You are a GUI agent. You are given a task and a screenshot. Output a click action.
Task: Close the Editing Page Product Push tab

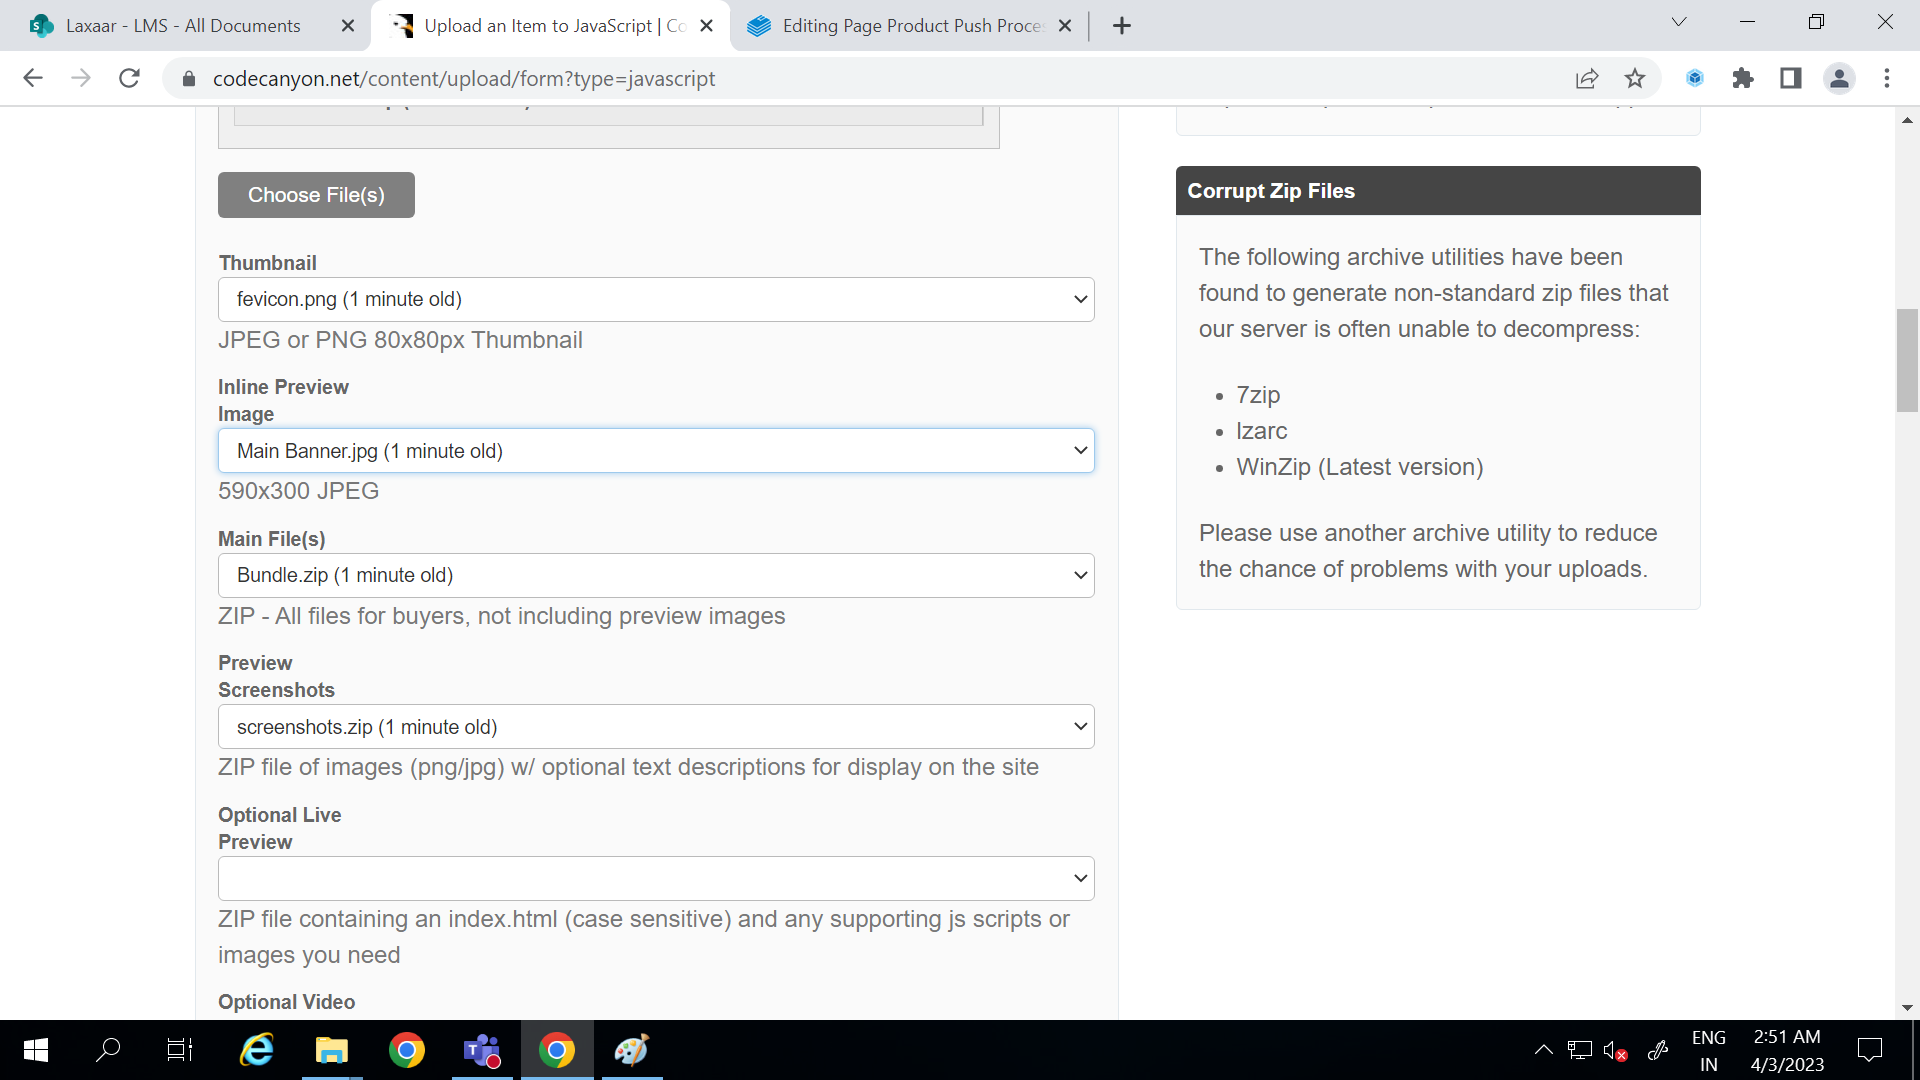(1065, 26)
